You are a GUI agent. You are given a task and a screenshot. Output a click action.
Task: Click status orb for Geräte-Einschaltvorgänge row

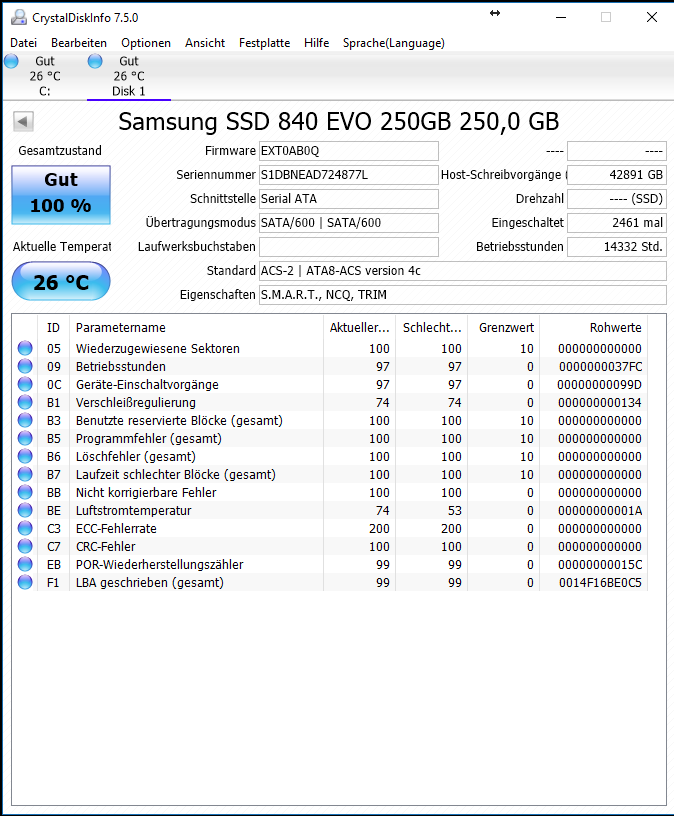(24, 385)
